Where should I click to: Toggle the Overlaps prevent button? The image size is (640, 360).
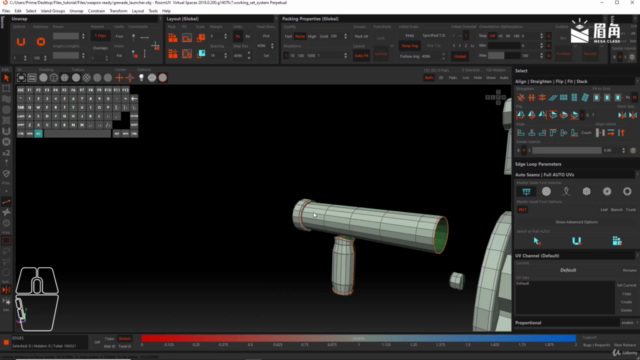(100, 48)
